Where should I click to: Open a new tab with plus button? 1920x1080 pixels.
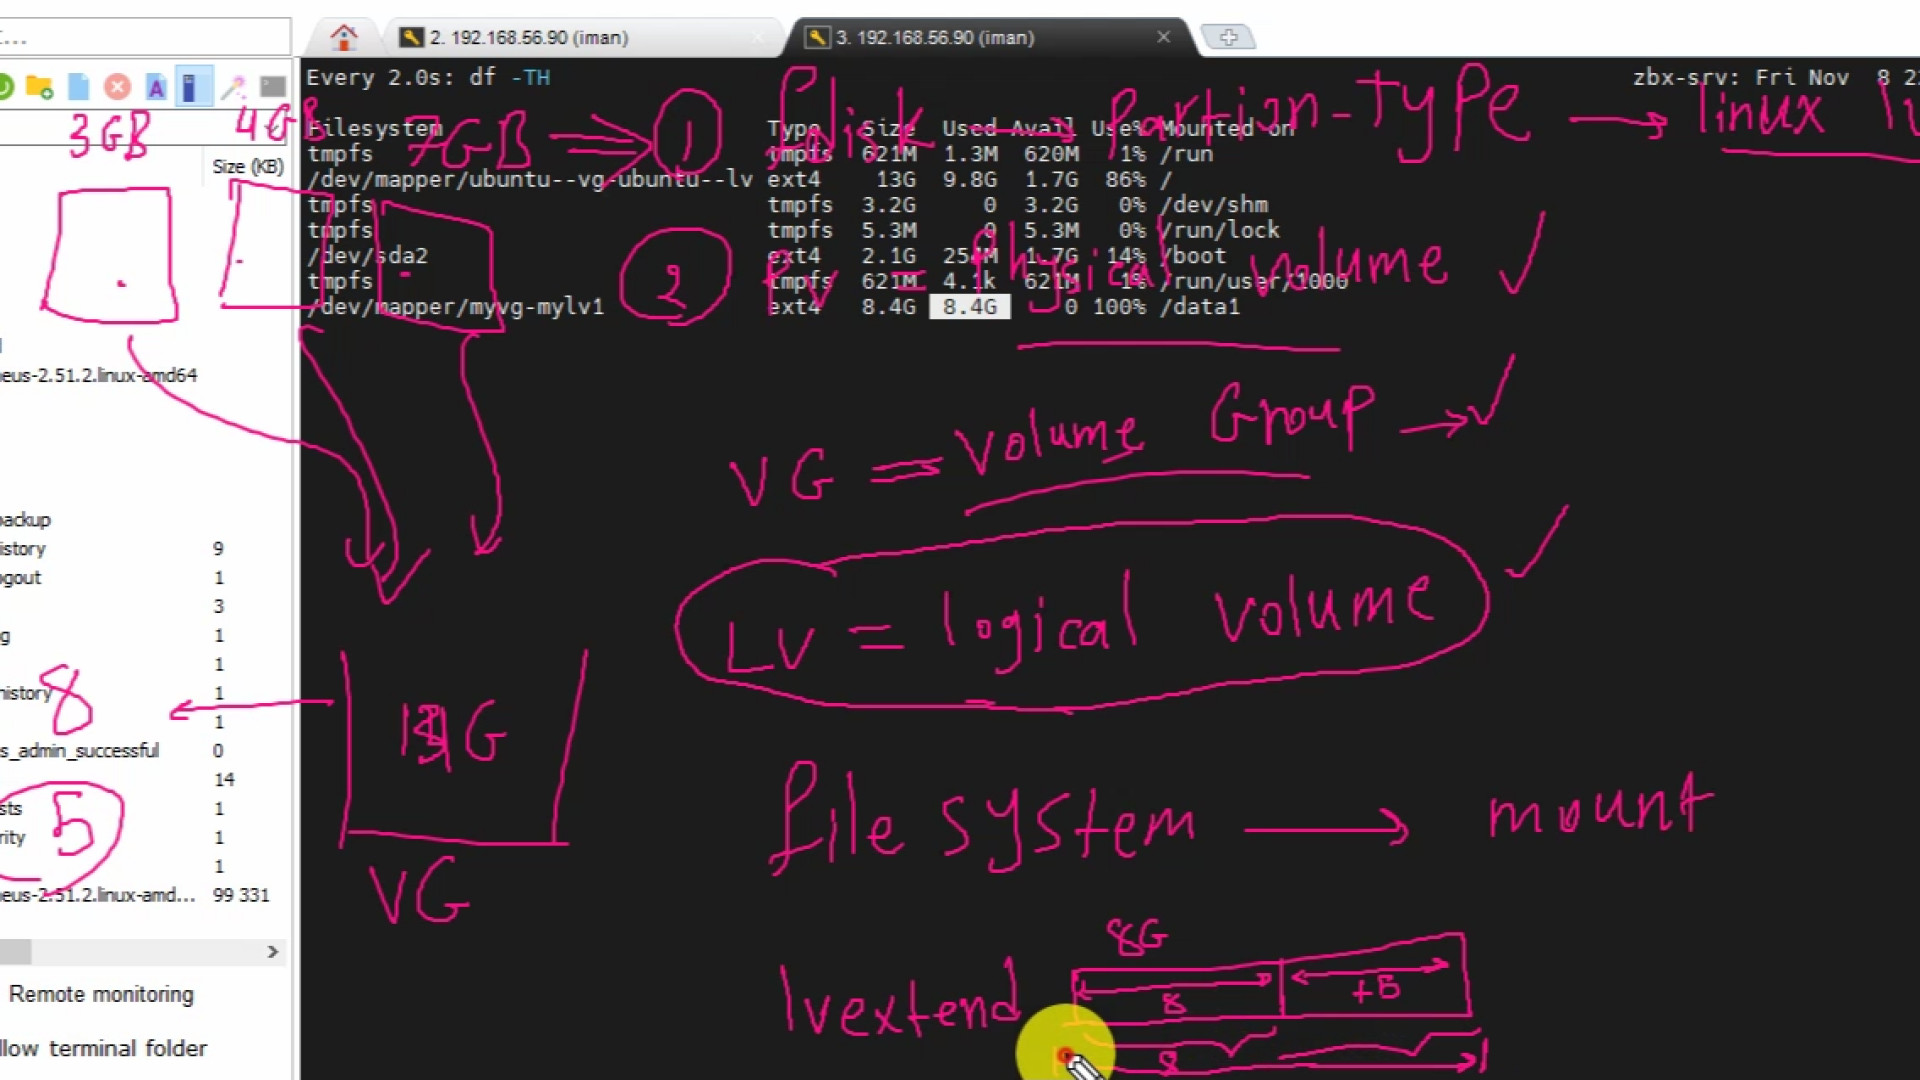[x=1228, y=37]
